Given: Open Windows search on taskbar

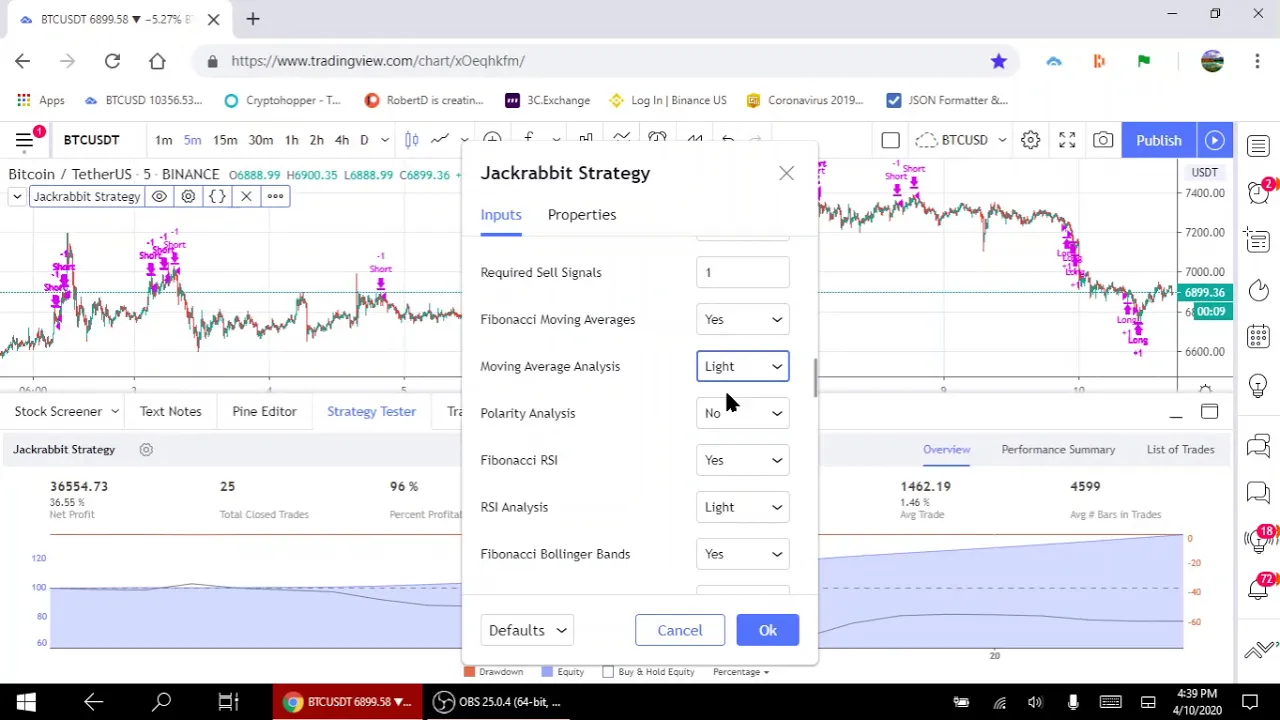Looking at the screenshot, I should click(x=161, y=702).
